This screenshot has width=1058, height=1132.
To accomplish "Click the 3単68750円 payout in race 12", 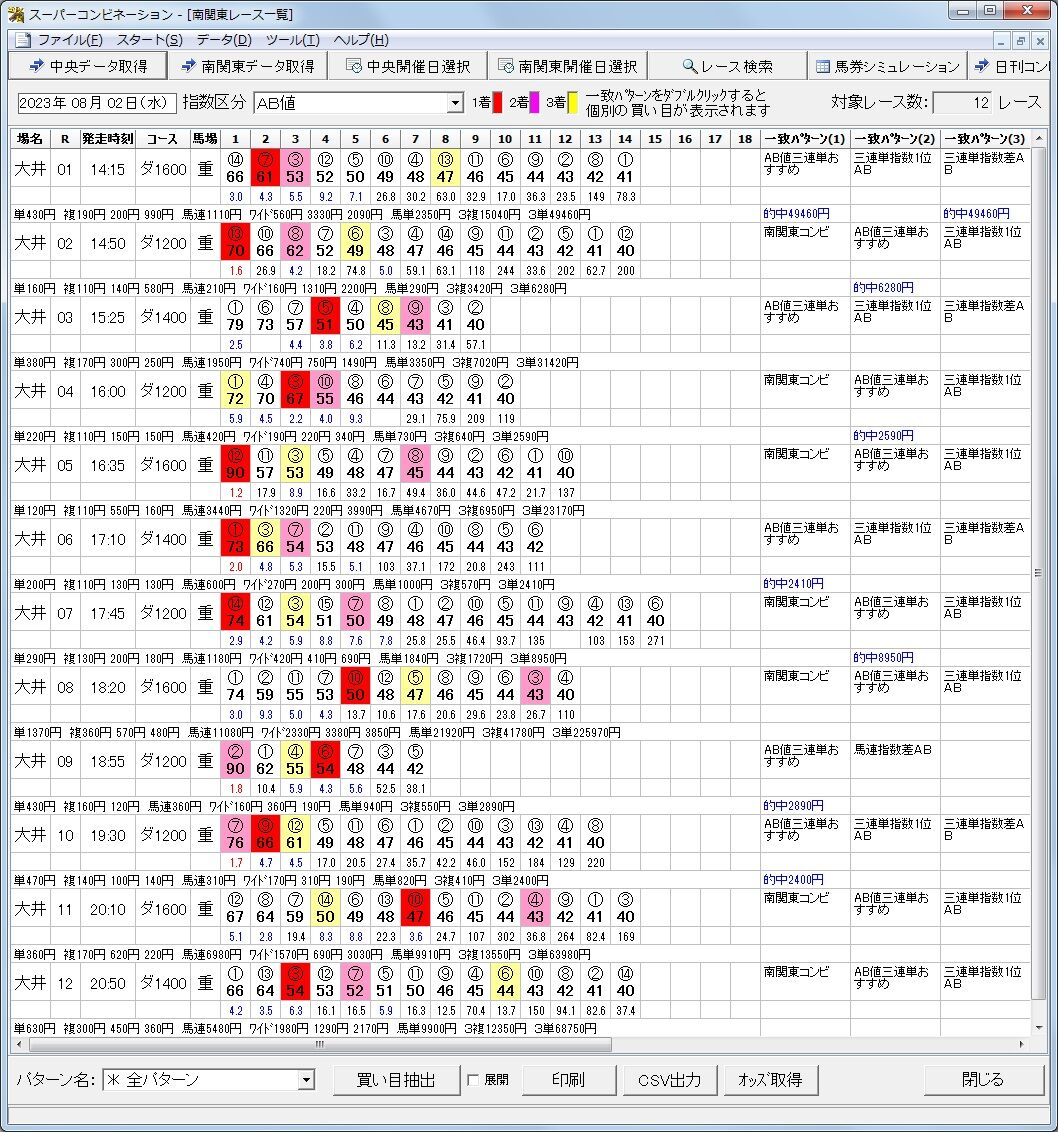I will click(x=565, y=1028).
